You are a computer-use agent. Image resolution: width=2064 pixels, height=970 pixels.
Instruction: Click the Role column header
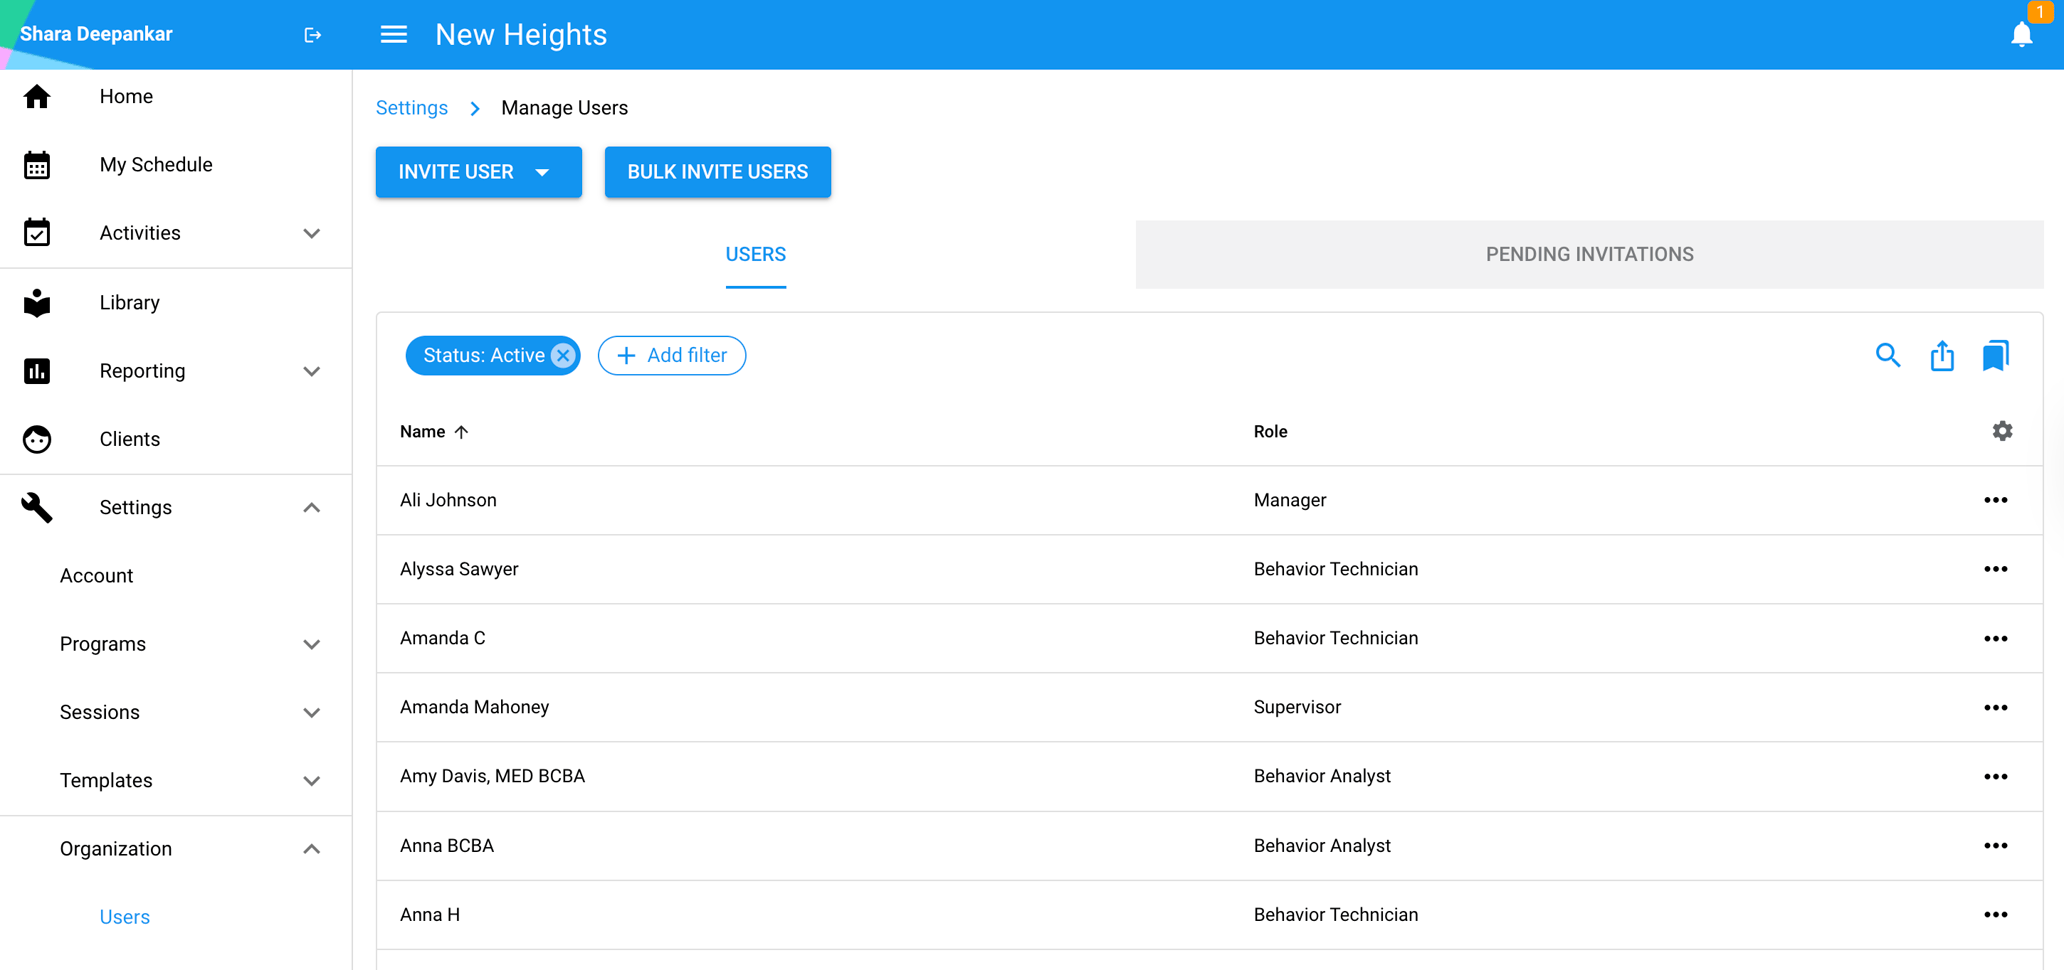(1270, 431)
